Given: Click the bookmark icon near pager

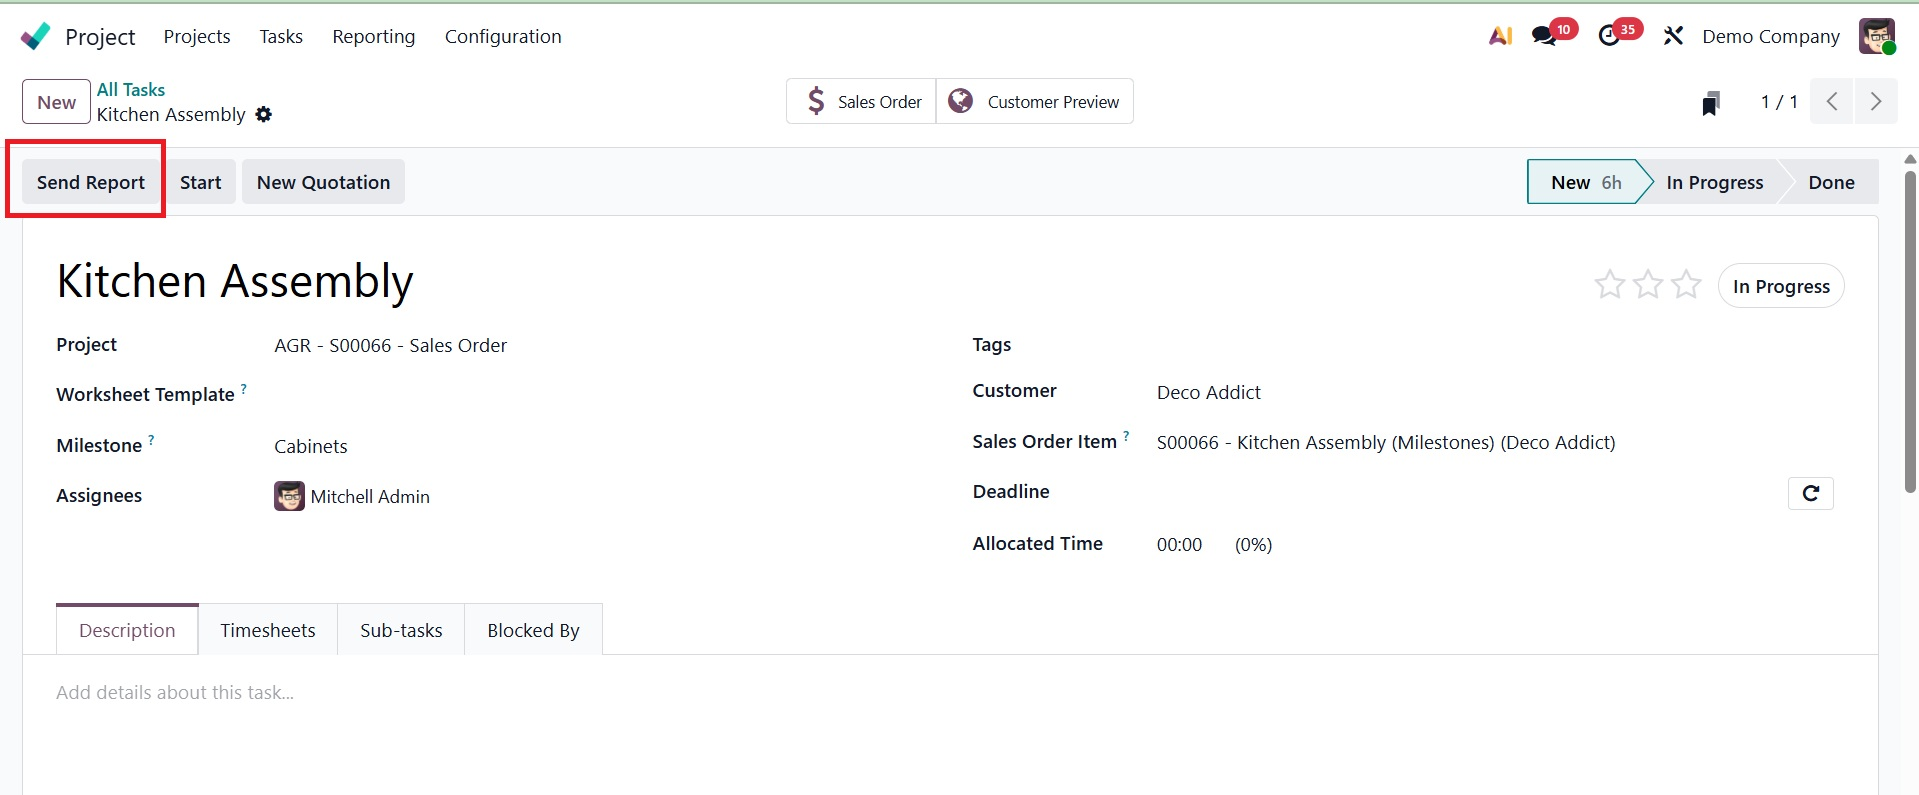Looking at the screenshot, I should (x=1711, y=103).
